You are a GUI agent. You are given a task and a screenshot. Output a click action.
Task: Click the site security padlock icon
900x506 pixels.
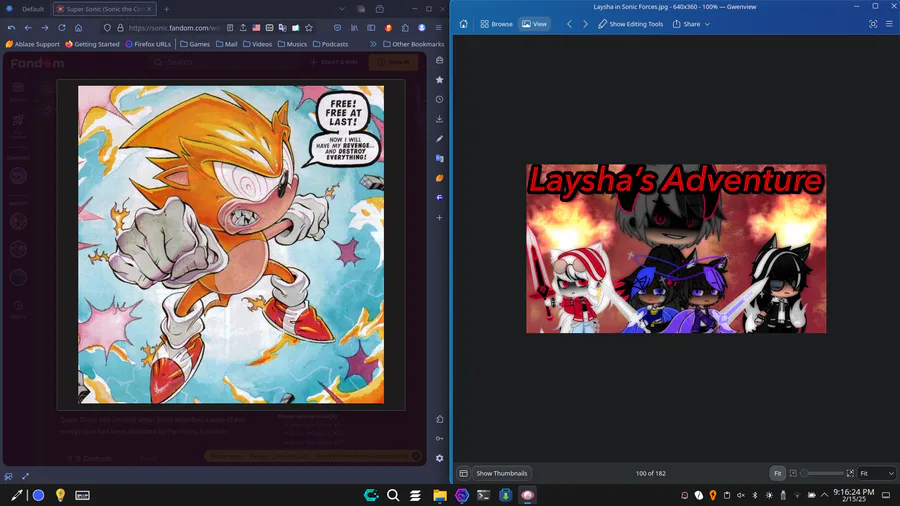[x=120, y=28]
